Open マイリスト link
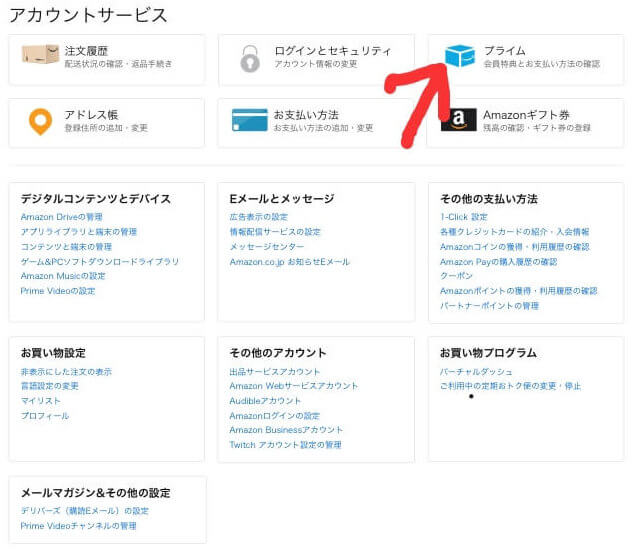The image size is (636, 555). pyautogui.click(x=41, y=401)
